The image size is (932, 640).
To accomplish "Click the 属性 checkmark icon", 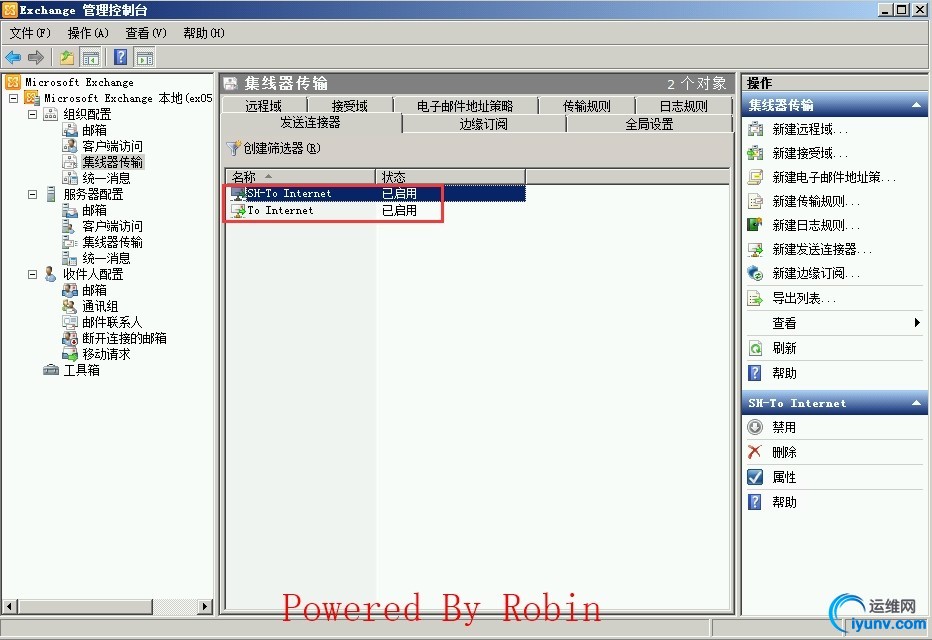I will pyautogui.click(x=755, y=477).
